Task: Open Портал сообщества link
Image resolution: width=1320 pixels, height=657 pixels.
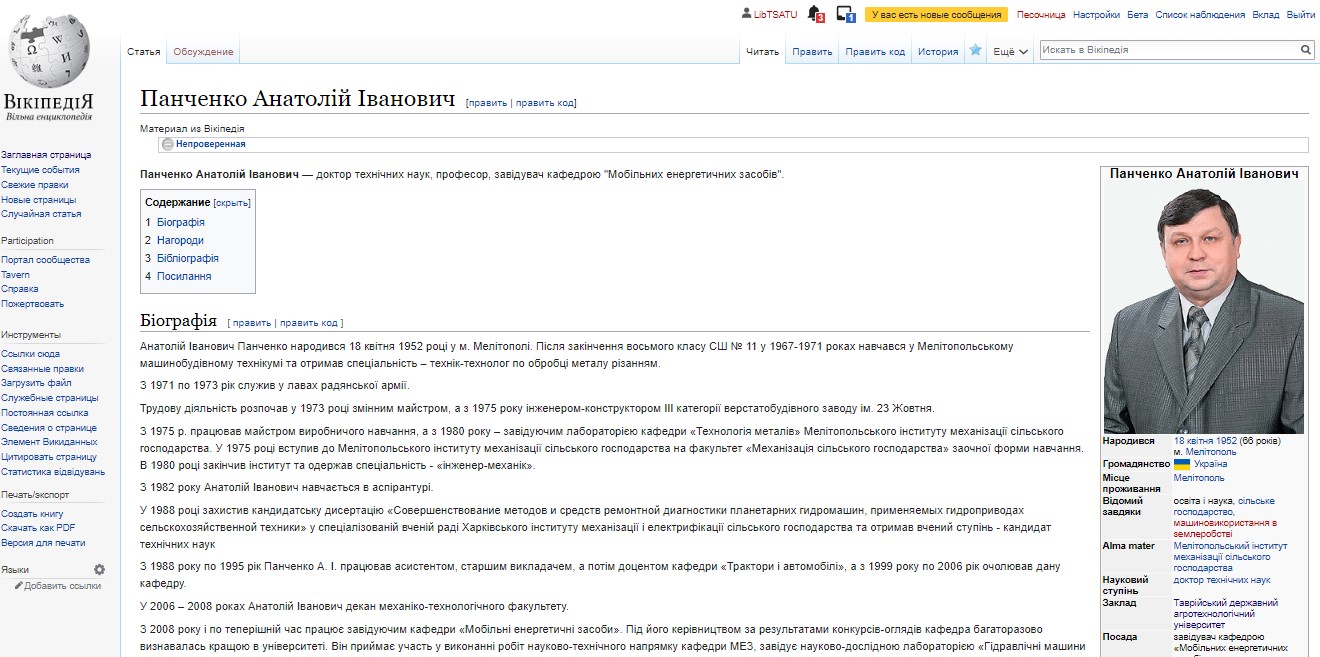Action: tap(45, 260)
